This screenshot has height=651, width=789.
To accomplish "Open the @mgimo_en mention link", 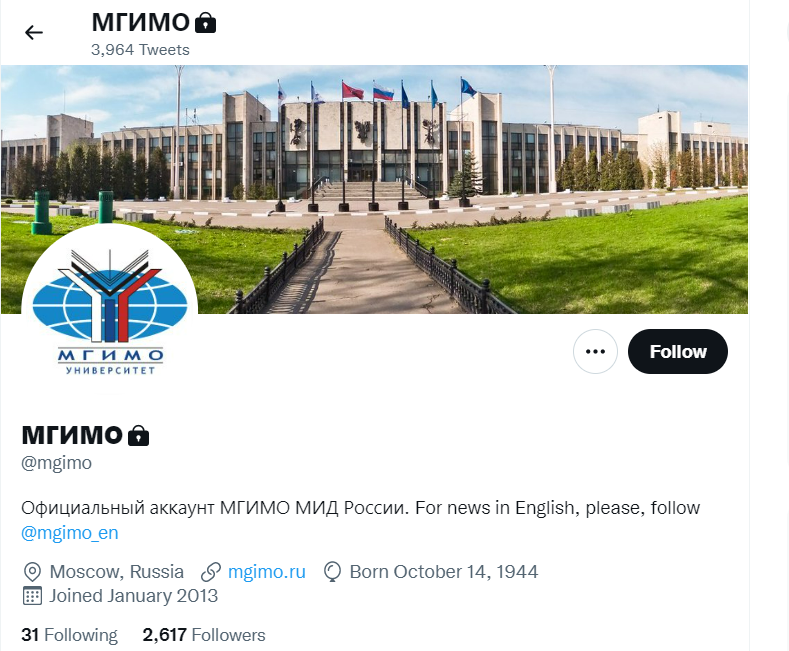I will coord(69,532).
